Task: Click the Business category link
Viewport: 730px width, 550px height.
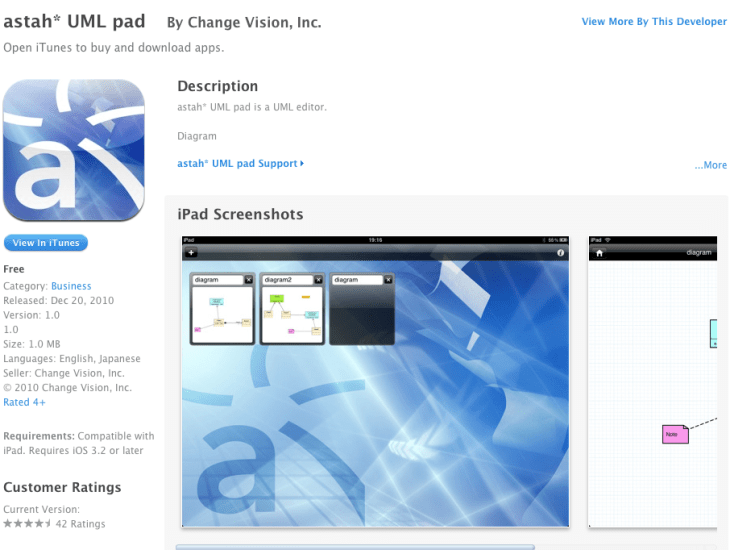Action: pos(70,286)
